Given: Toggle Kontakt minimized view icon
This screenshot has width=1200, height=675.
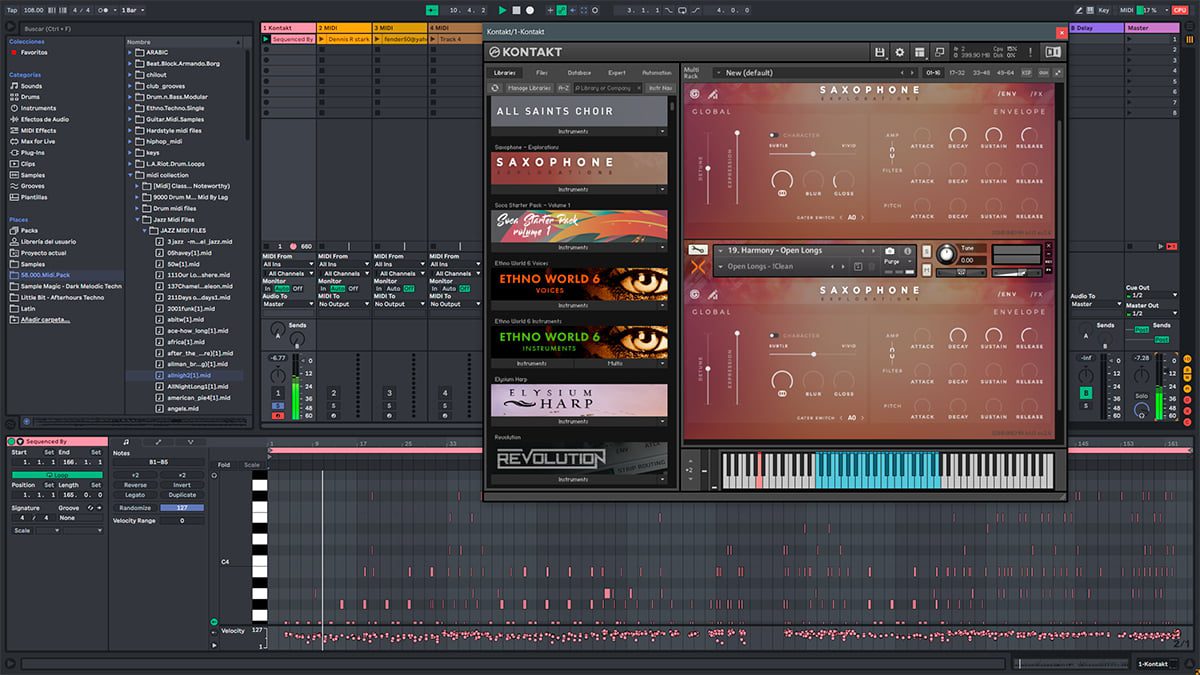Looking at the screenshot, I should click(939, 52).
